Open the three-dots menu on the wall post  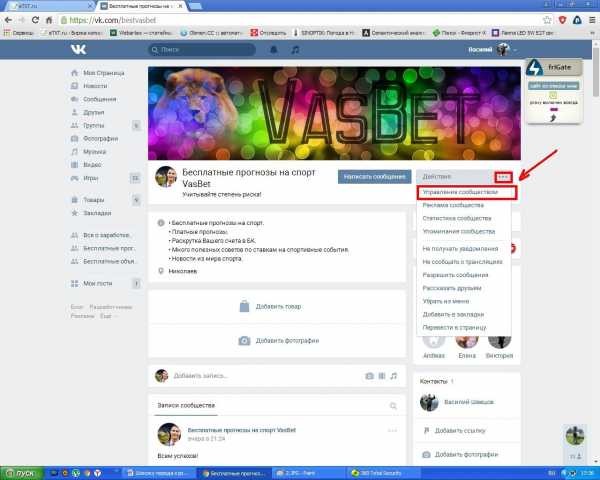[x=392, y=431]
